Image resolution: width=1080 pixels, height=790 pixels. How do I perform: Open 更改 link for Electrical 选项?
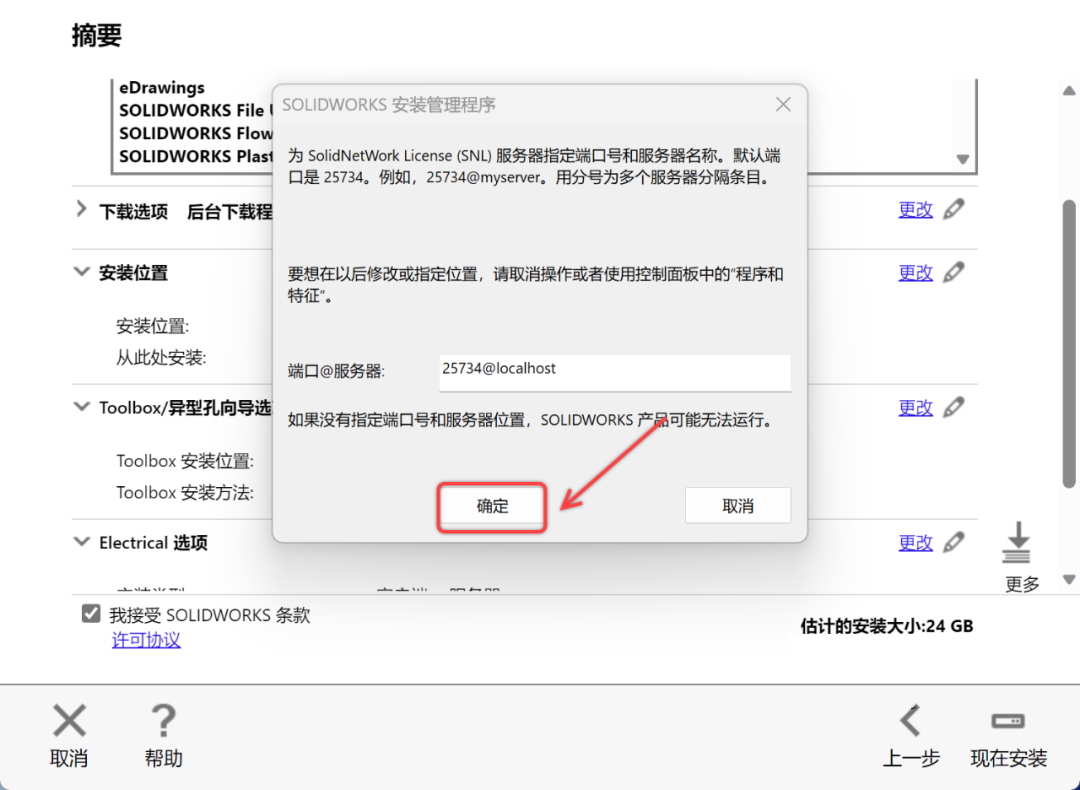point(915,543)
